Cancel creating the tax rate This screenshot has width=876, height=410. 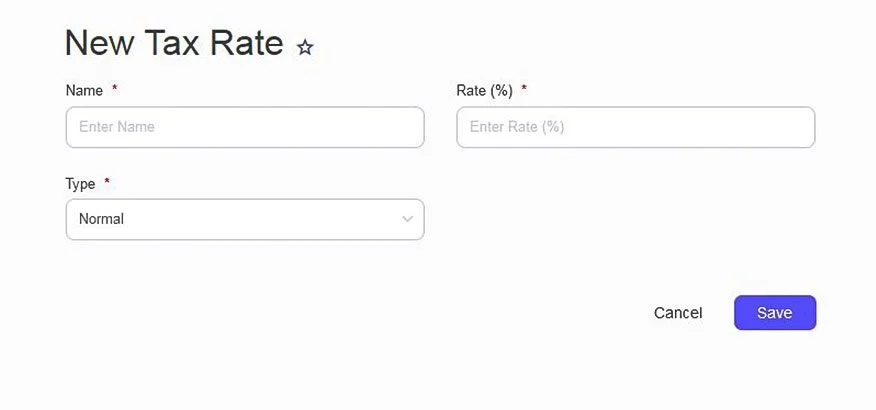point(678,313)
